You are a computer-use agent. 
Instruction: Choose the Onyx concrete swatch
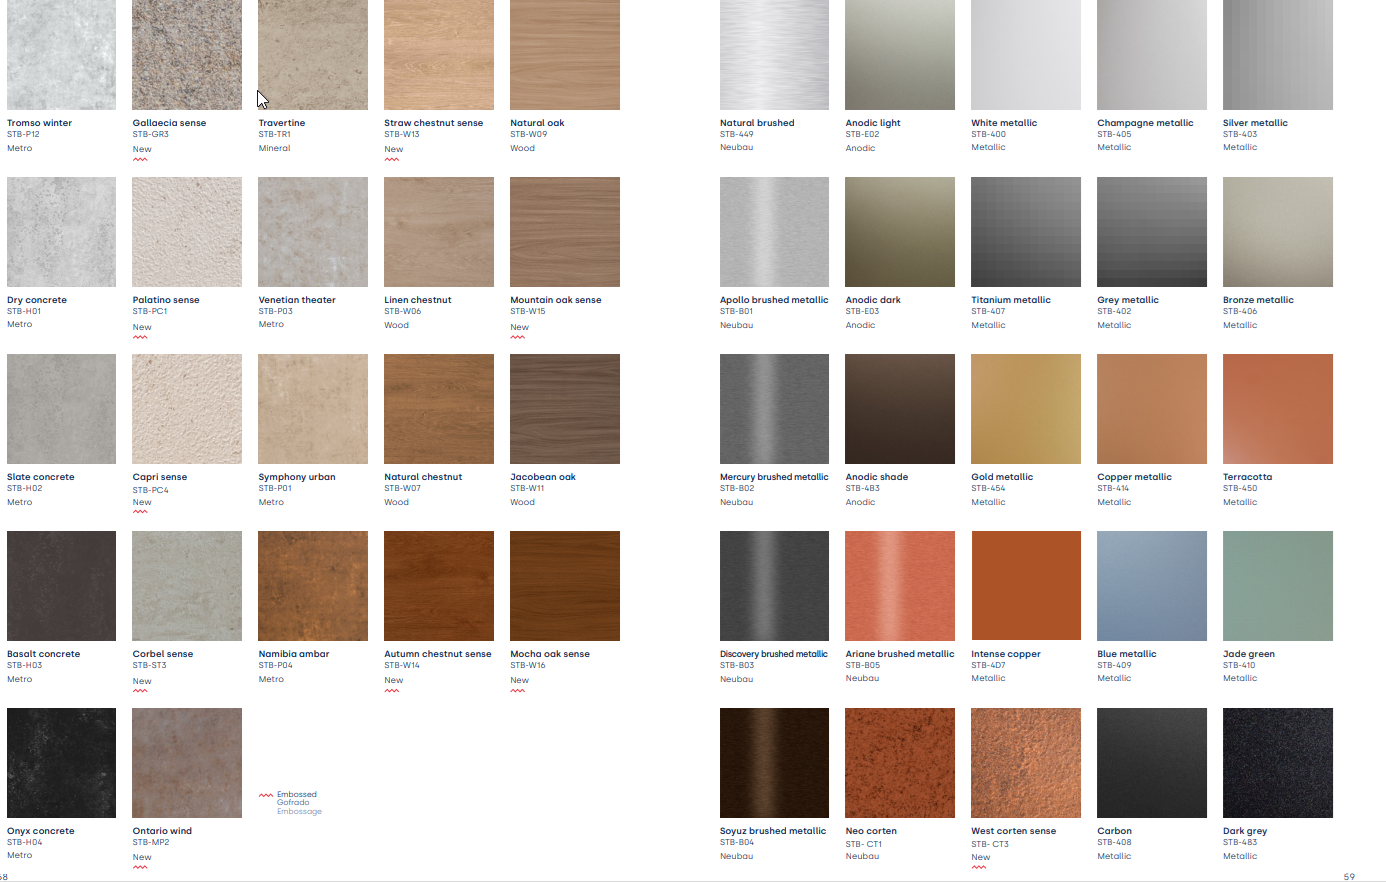61,763
